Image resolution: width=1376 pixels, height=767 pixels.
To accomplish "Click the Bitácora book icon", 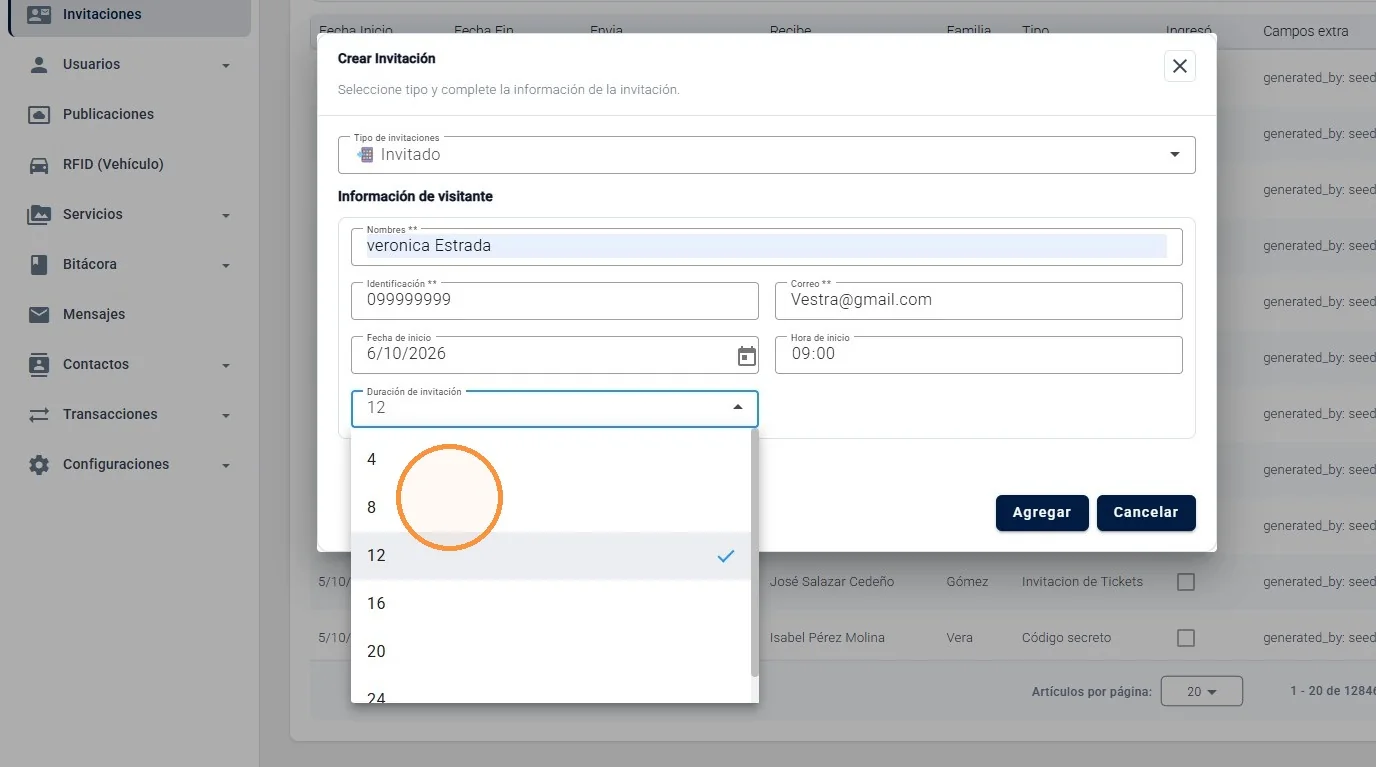I will pyautogui.click(x=39, y=264).
